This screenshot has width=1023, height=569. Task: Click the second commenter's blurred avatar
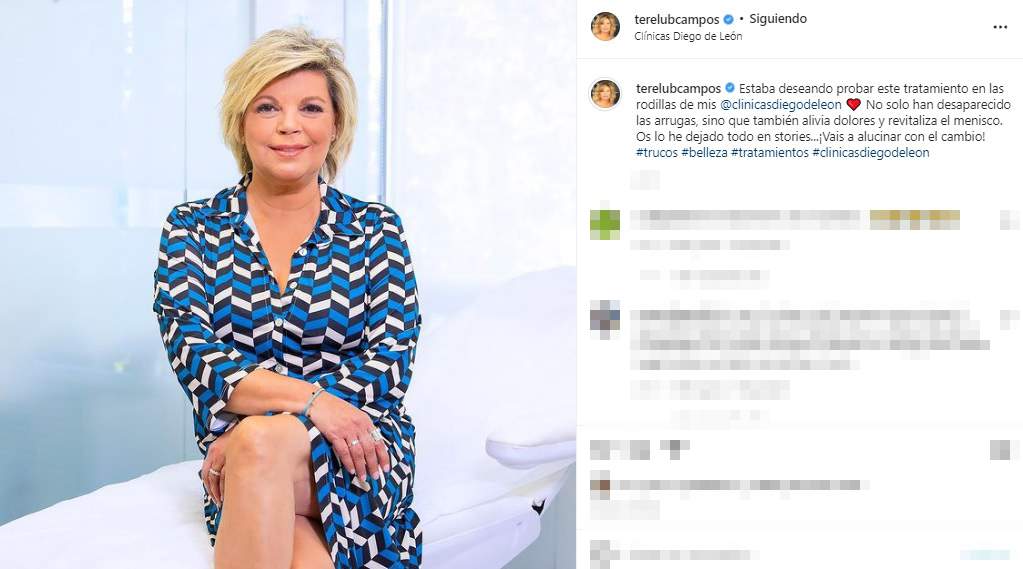[x=605, y=319]
